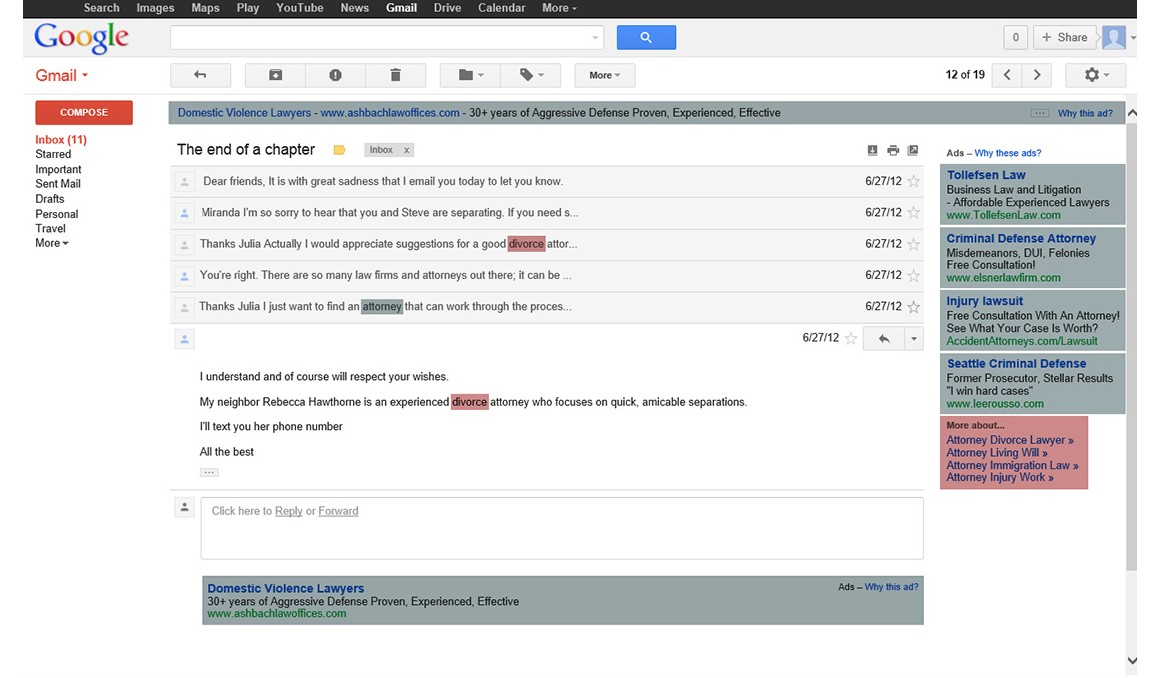Screen dimensions: 1160x678
Task: Open the Tollefsen Law ad link
Action: (986, 175)
